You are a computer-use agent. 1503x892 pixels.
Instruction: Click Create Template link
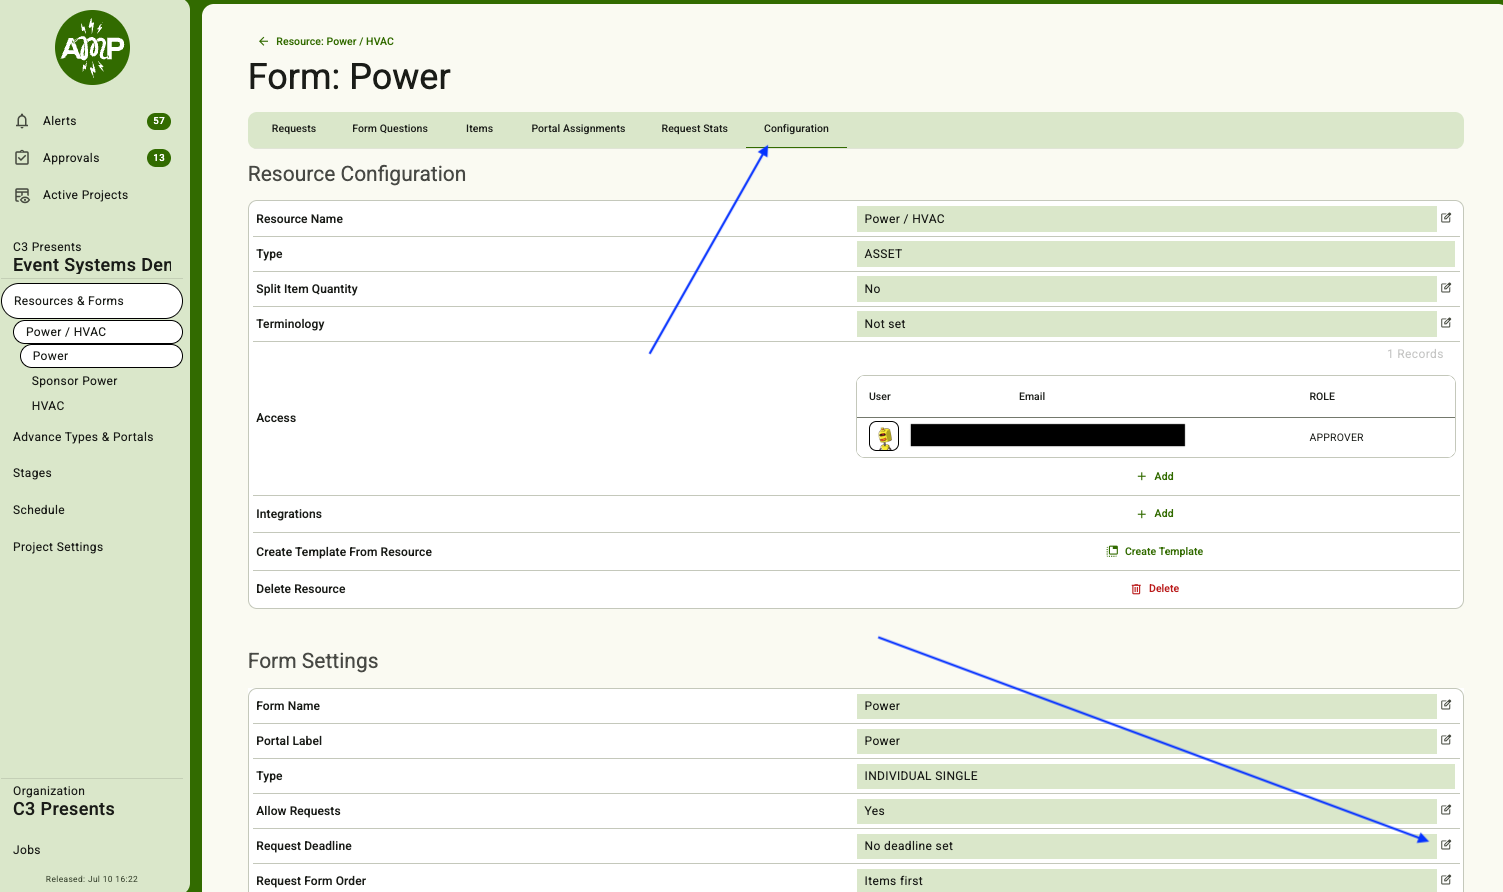pos(1164,551)
